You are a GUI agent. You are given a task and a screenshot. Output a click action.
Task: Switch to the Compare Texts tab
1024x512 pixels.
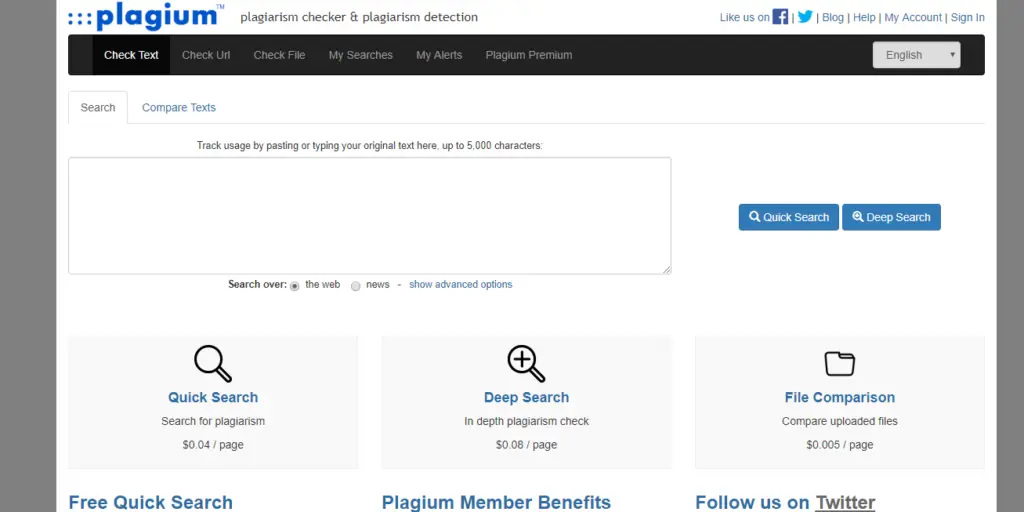pos(179,108)
